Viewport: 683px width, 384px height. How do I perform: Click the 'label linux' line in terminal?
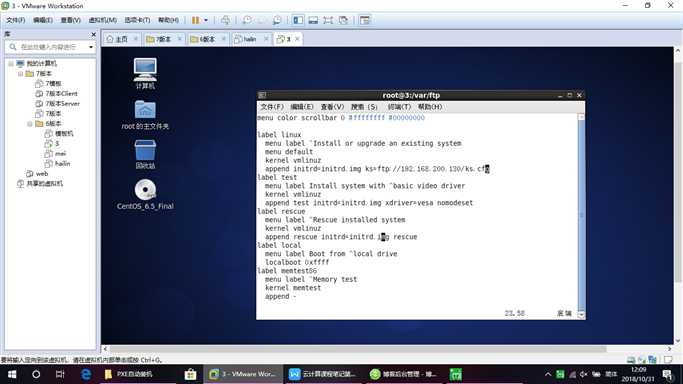[x=279, y=135]
